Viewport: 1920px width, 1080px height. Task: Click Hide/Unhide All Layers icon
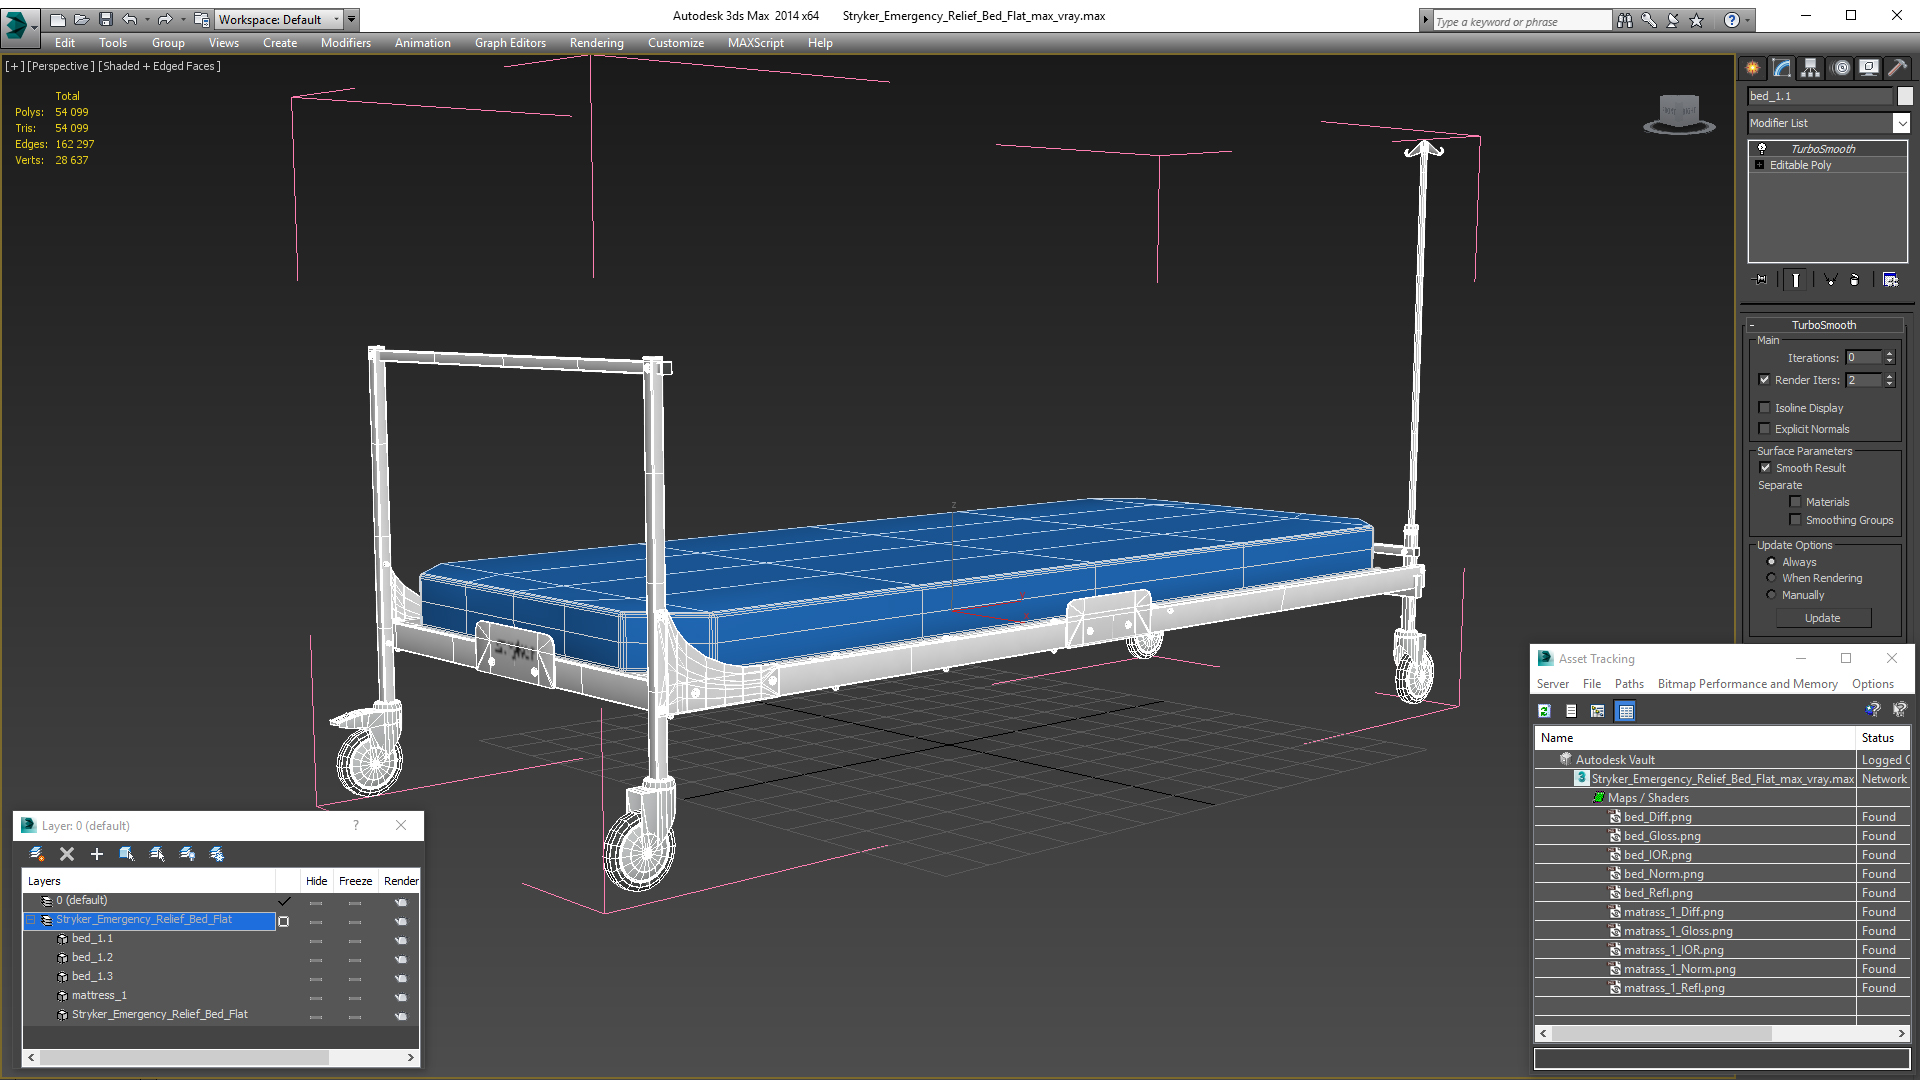pyautogui.click(x=187, y=854)
